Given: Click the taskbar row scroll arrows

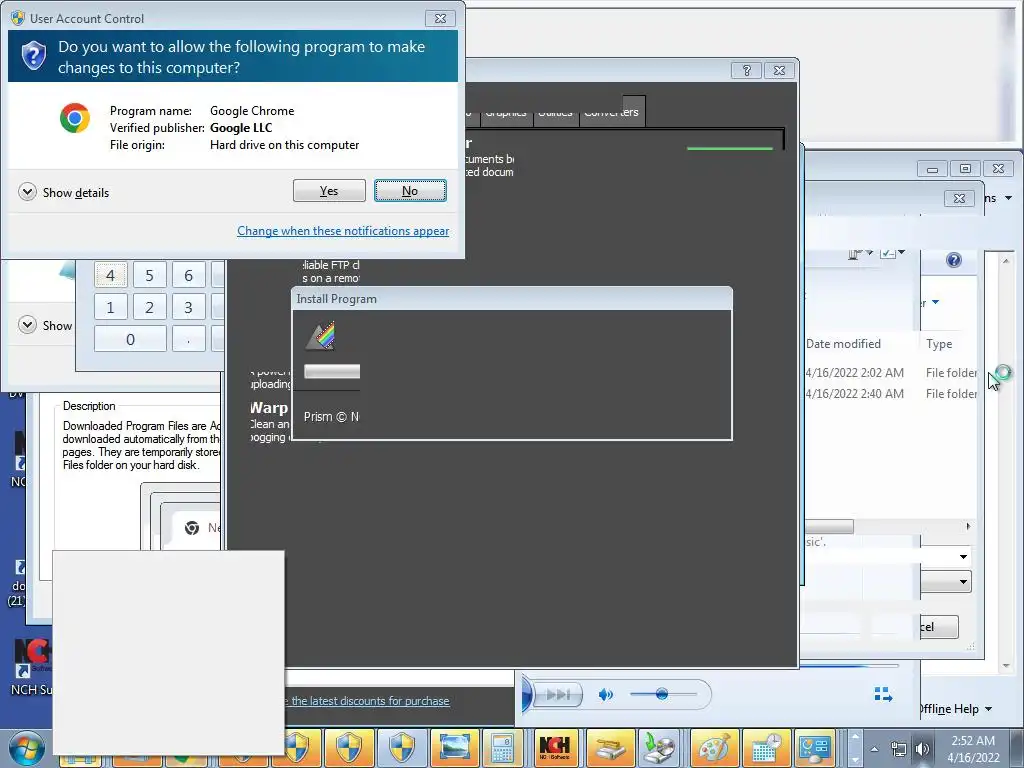Looking at the screenshot, I should pos(854,748).
